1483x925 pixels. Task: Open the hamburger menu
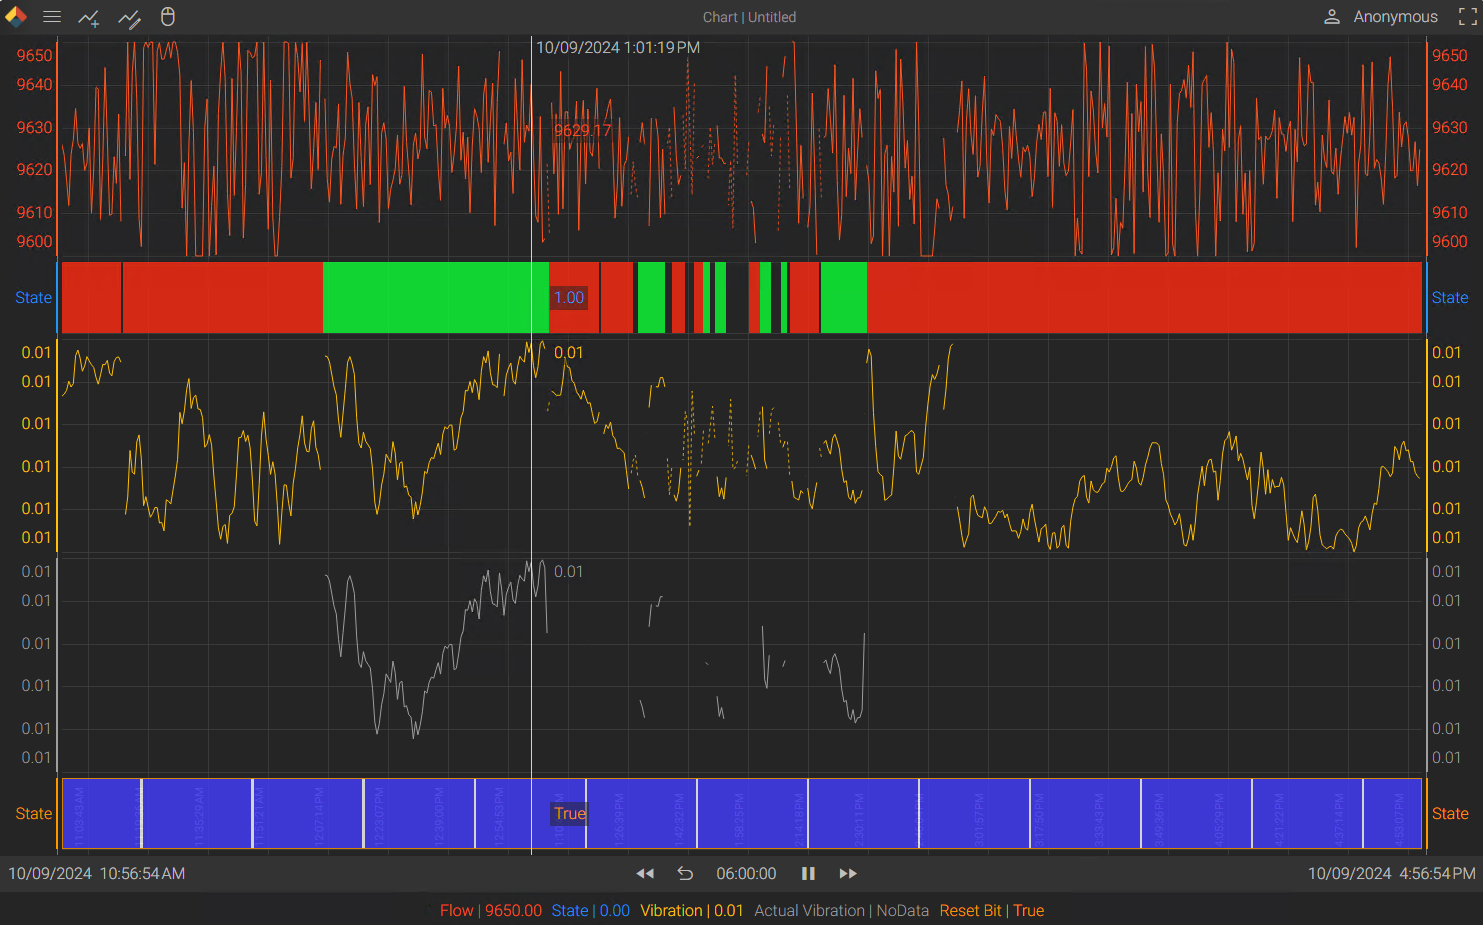52,17
